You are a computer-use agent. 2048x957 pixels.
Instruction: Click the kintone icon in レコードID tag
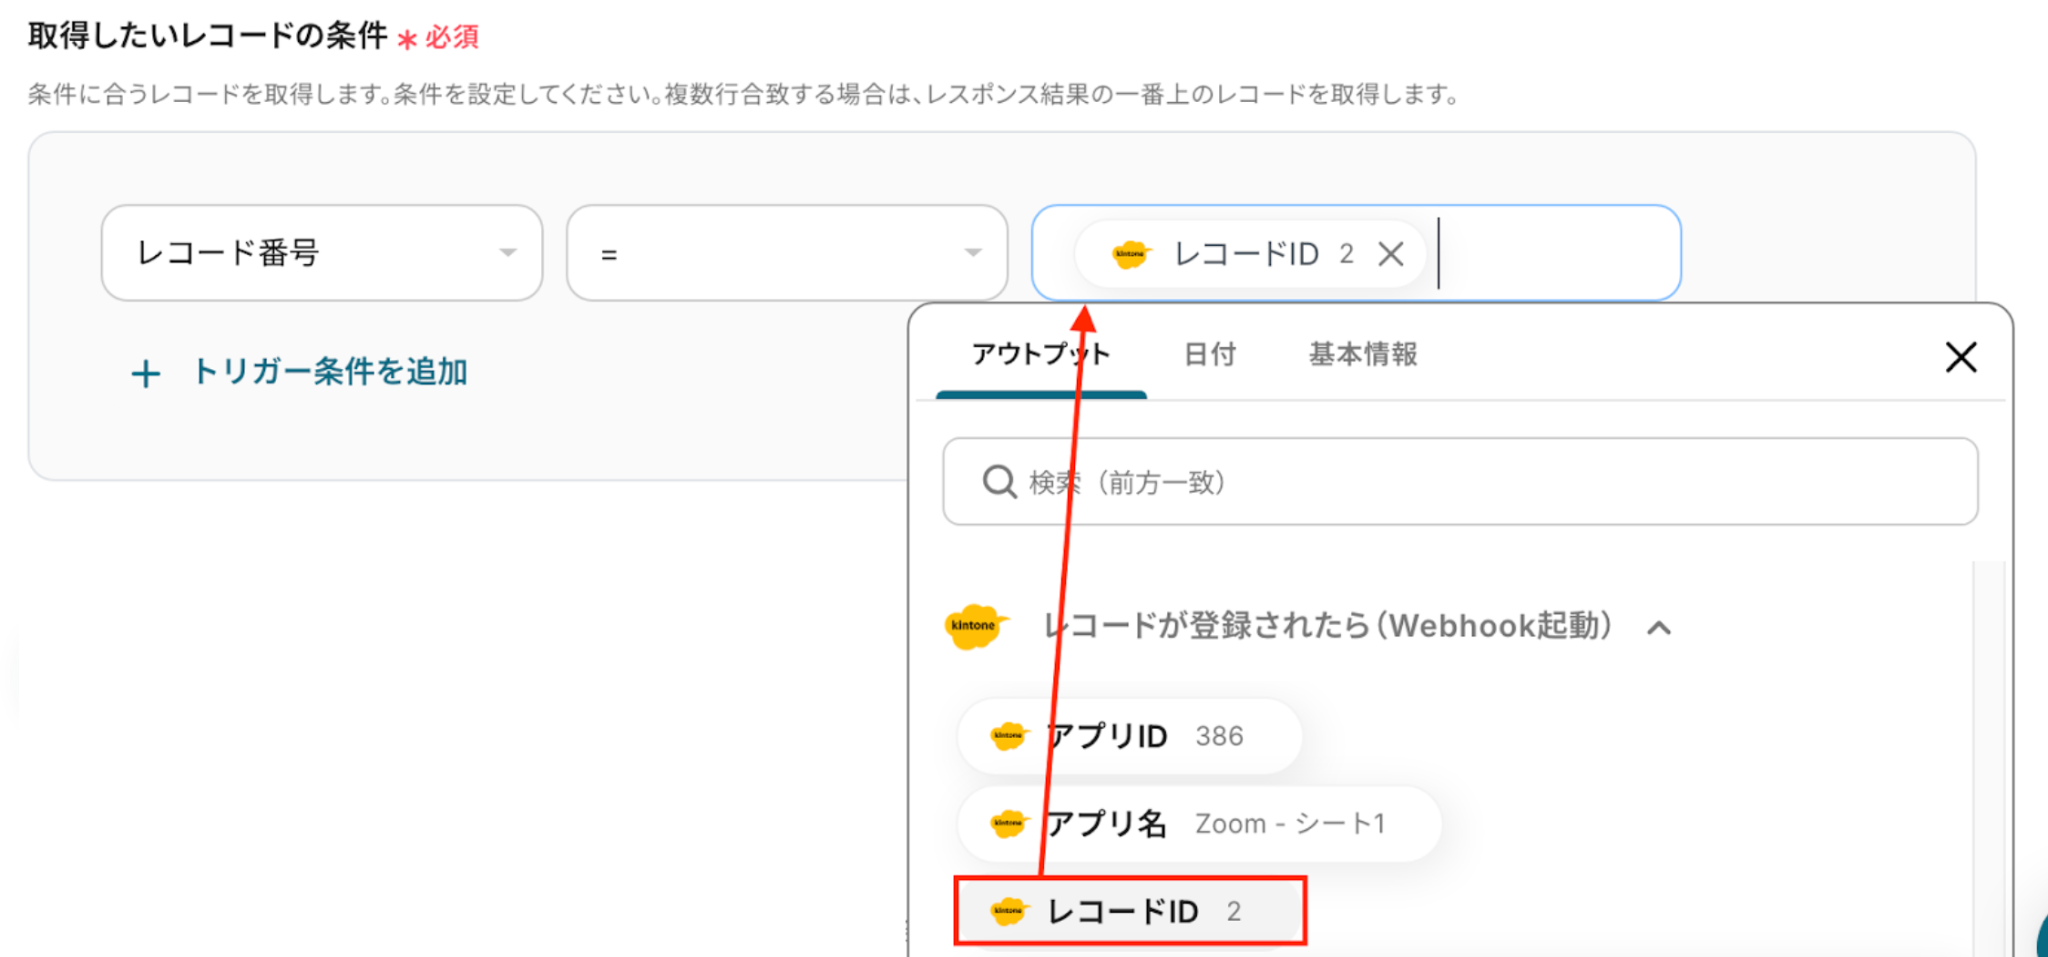click(x=1131, y=254)
